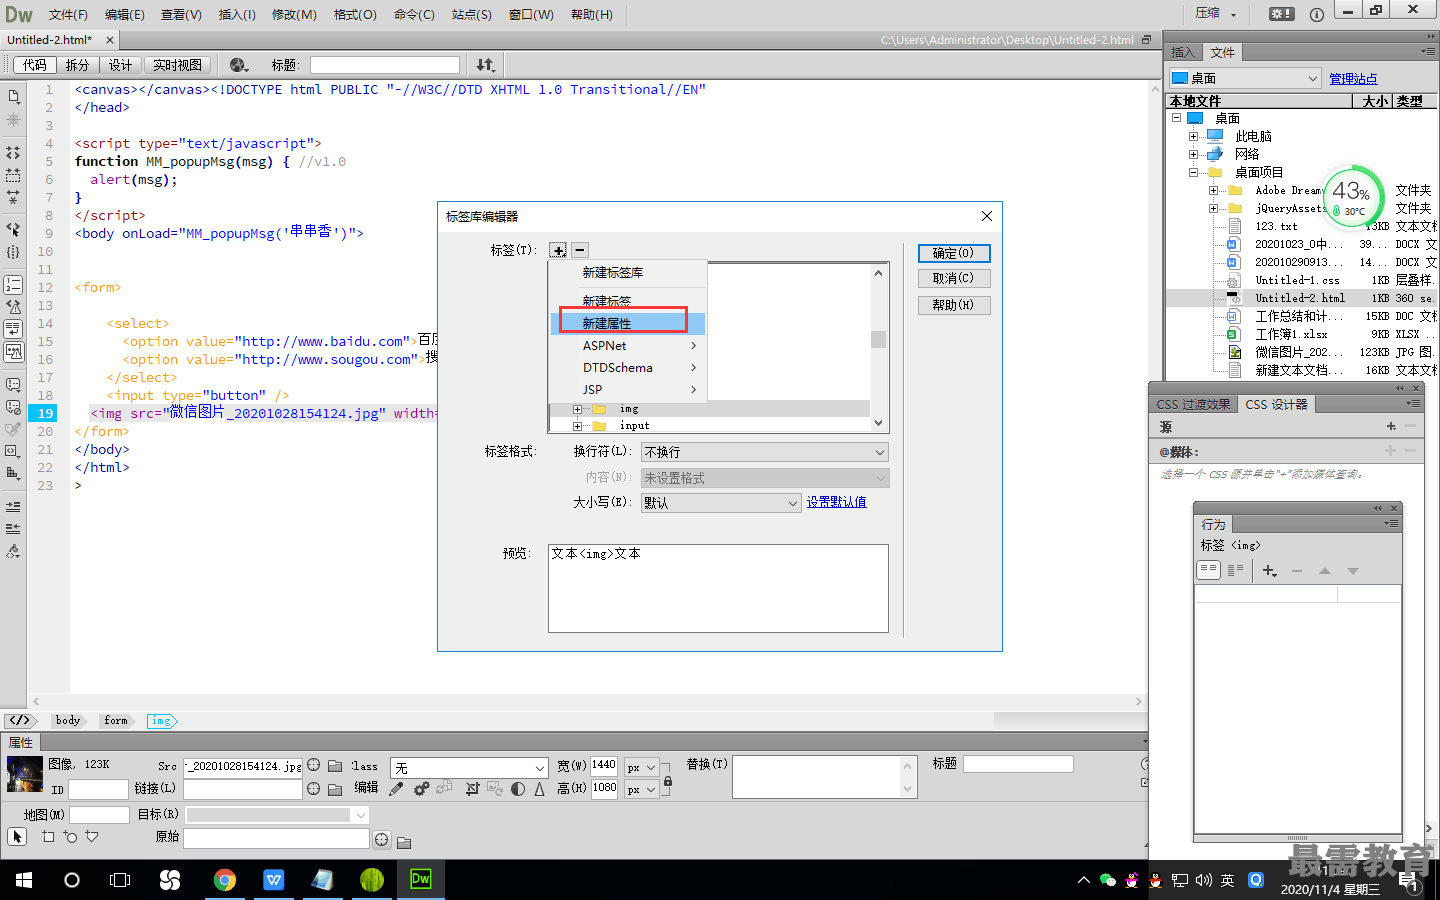Toggle the width-height constrain lock
1440x900 pixels.
coord(668,783)
